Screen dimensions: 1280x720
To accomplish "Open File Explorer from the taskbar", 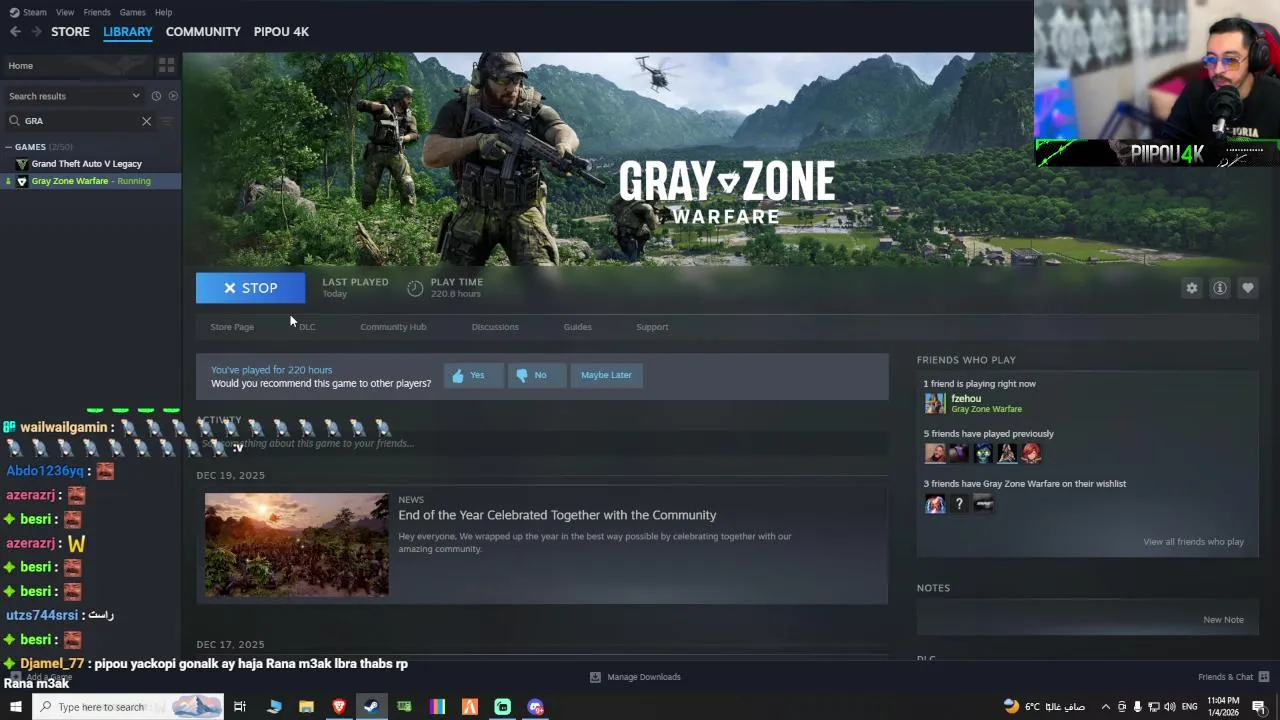I will click(306, 707).
